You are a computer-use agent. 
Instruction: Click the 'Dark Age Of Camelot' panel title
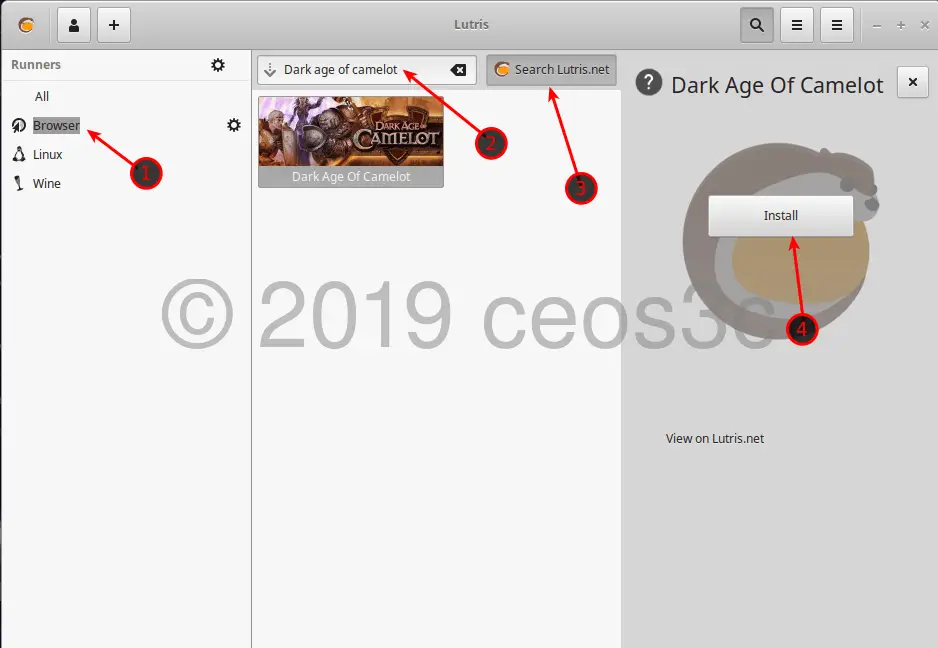point(777,86)
